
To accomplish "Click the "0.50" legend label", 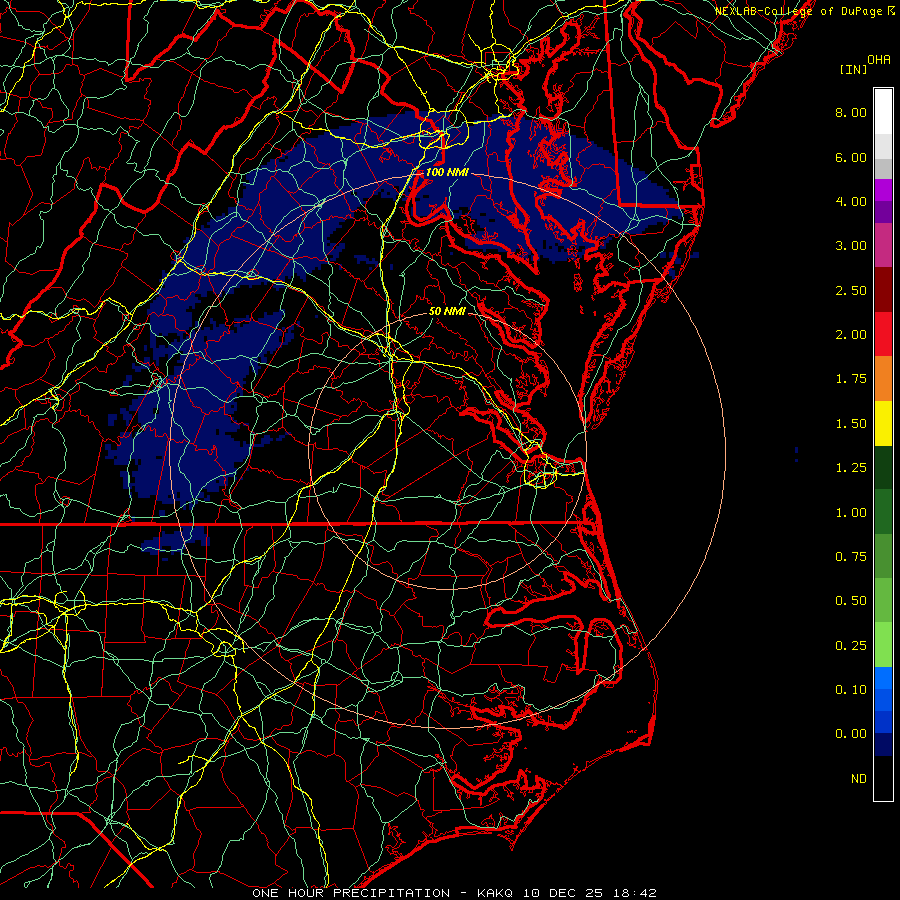I will [x=851, y=601].
